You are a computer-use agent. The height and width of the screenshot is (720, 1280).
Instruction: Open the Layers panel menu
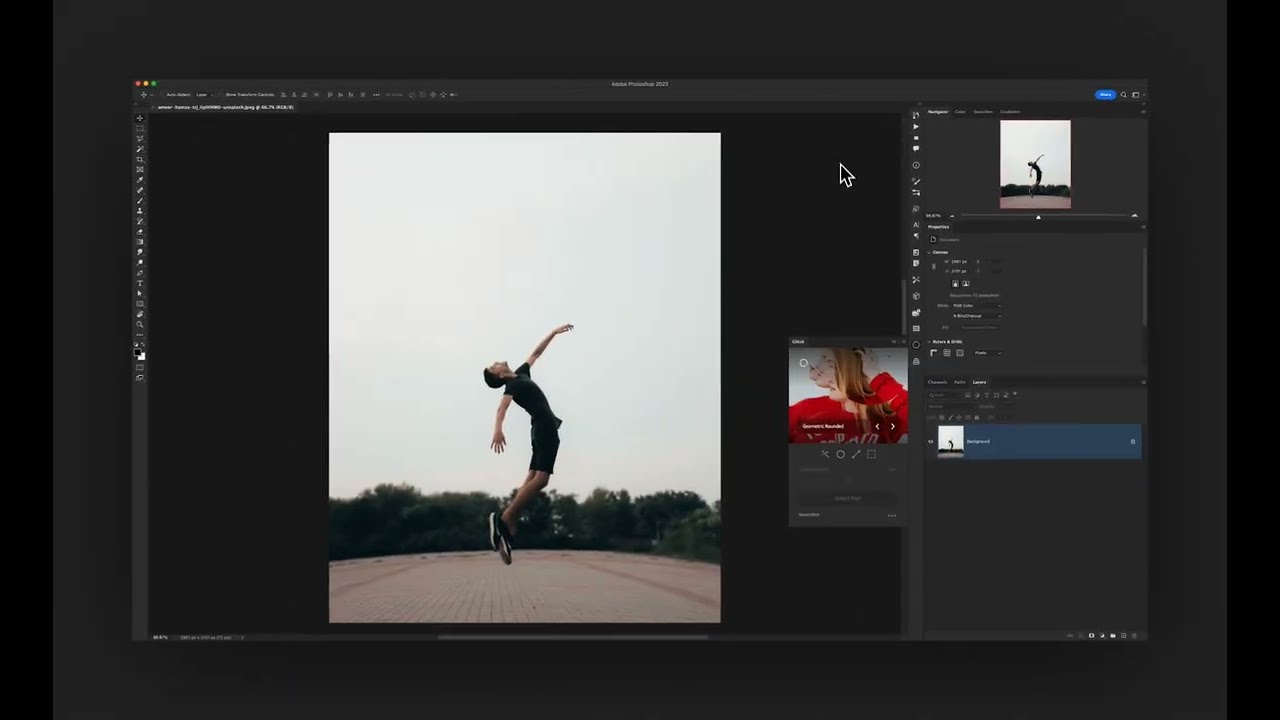pyautogui.click(x=1143, y=382)
